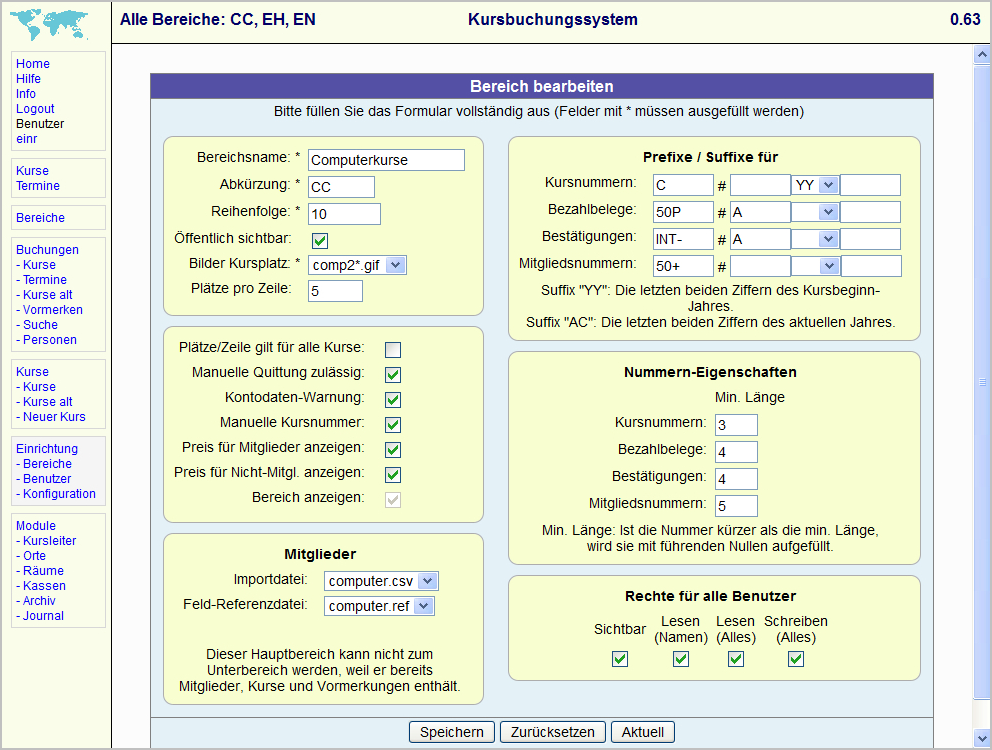Click scrollbar up arrow button
Screen dimensions: 992x750
click(982, 54)
